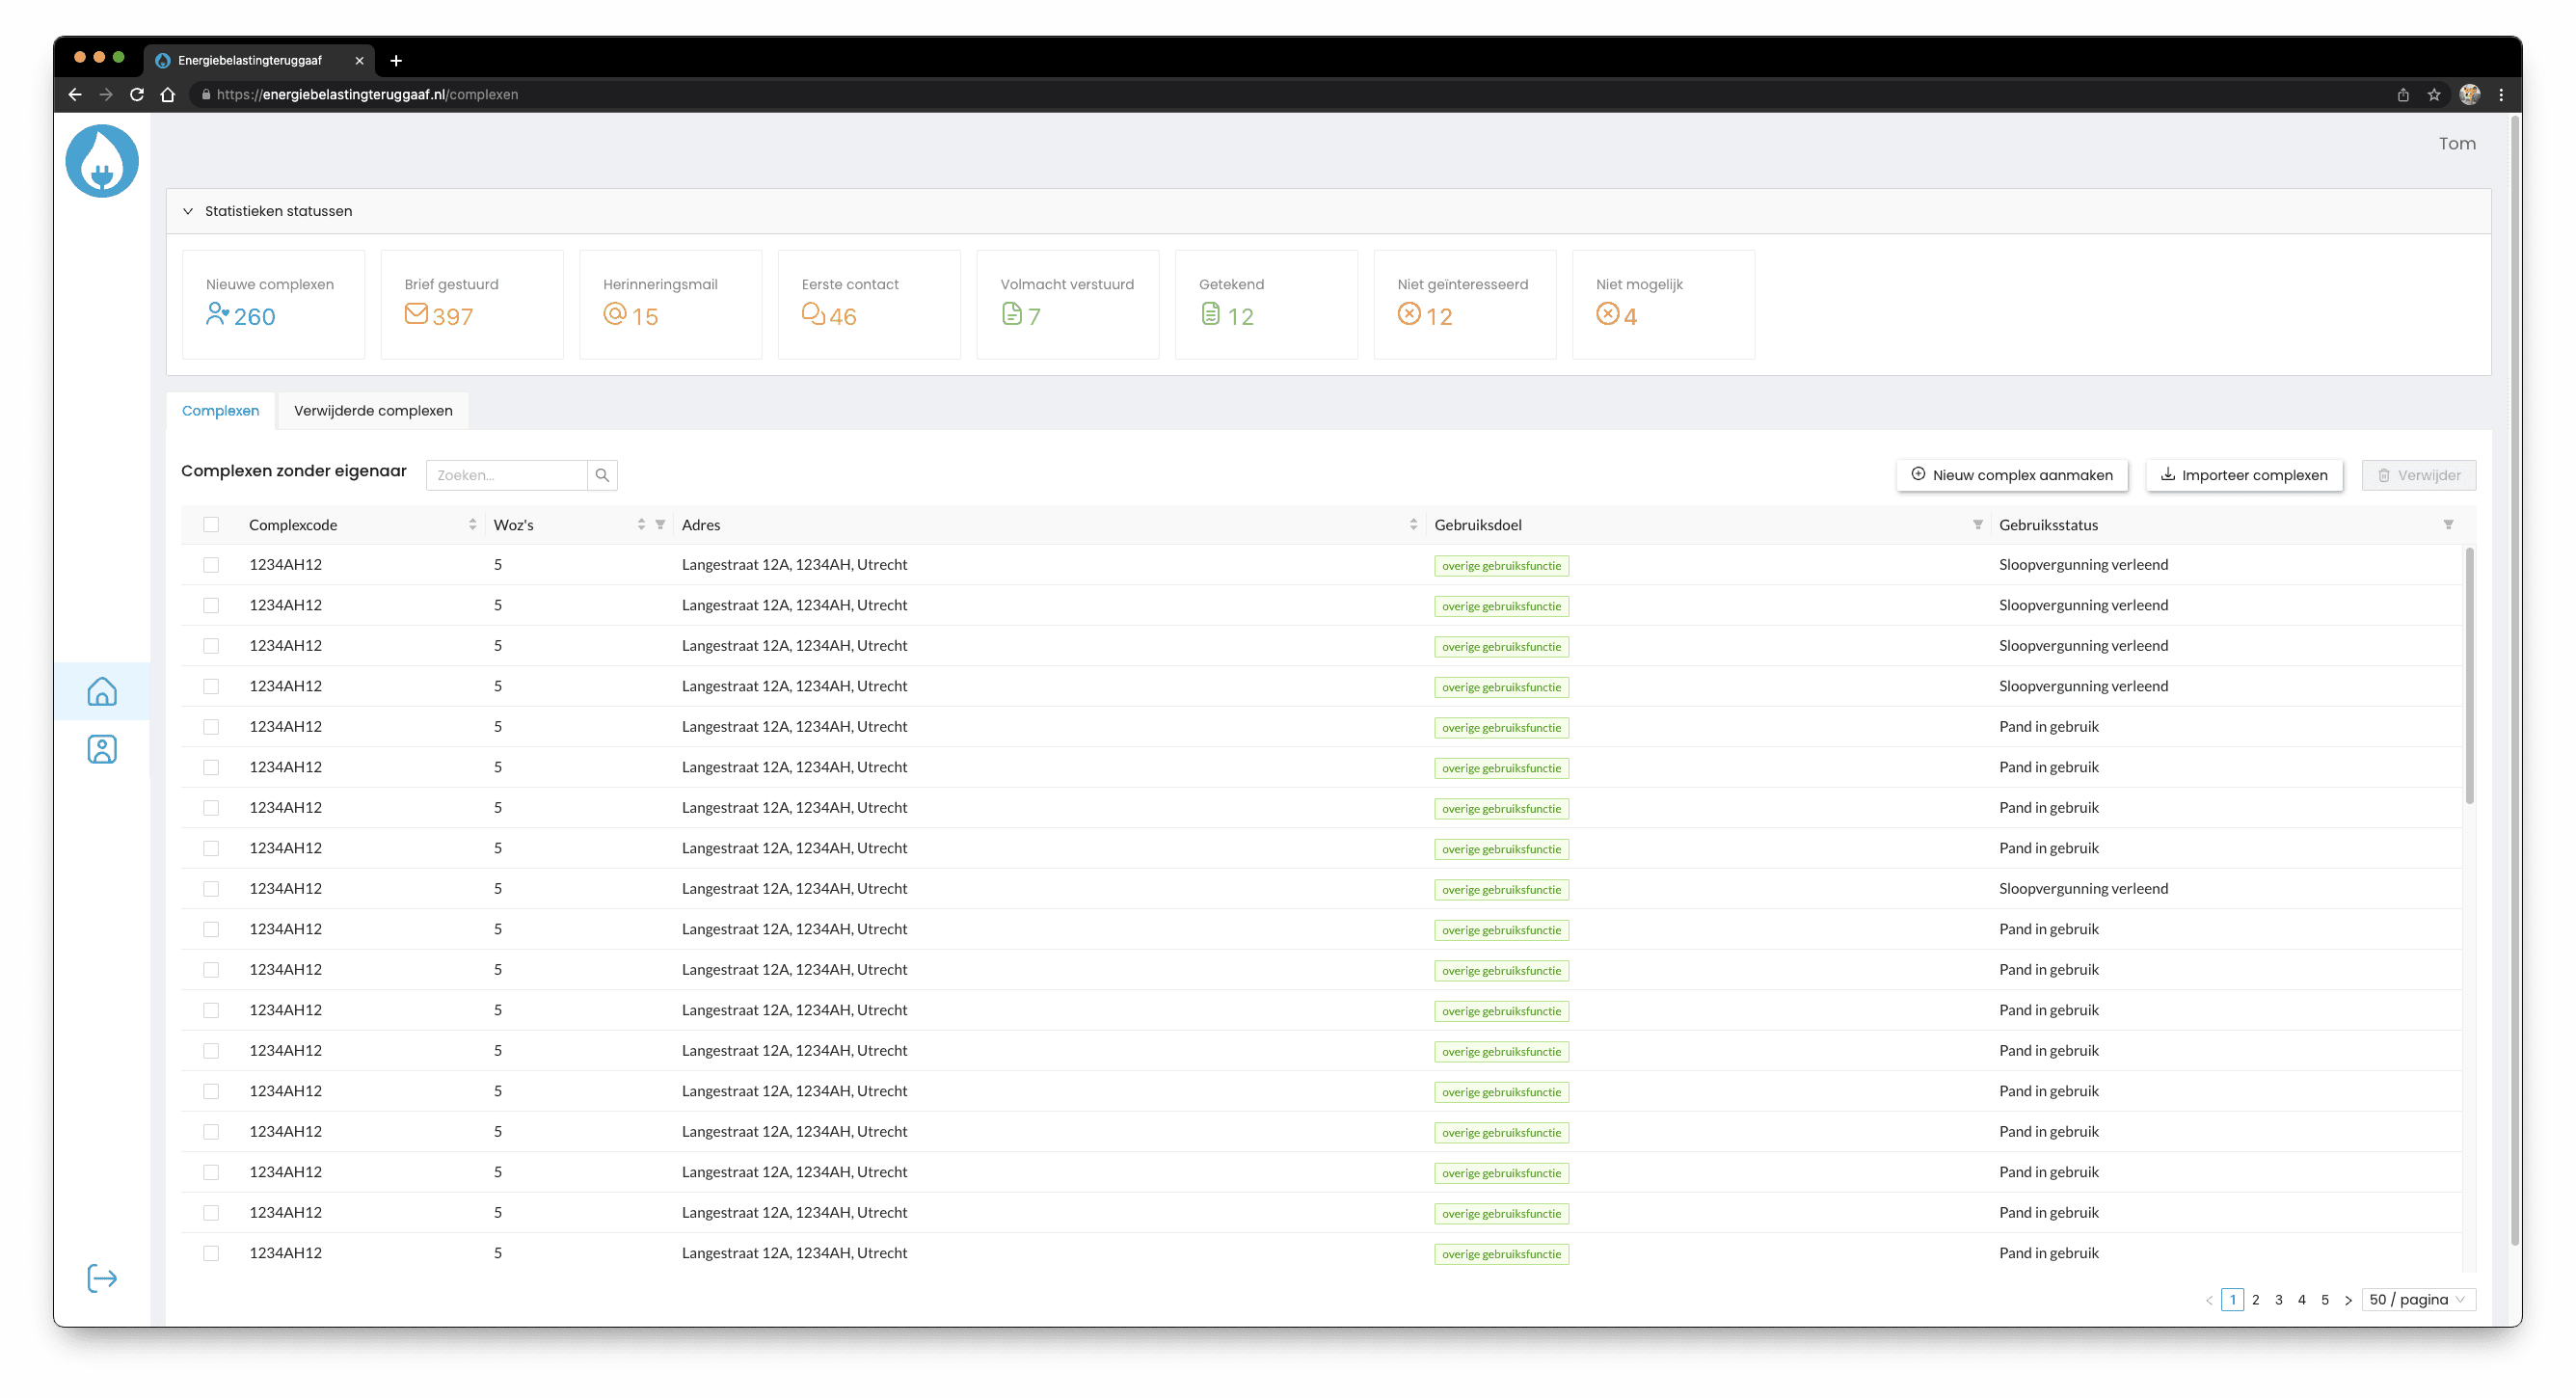
Task: Select the Complexen tab
Action: (220, 411)
